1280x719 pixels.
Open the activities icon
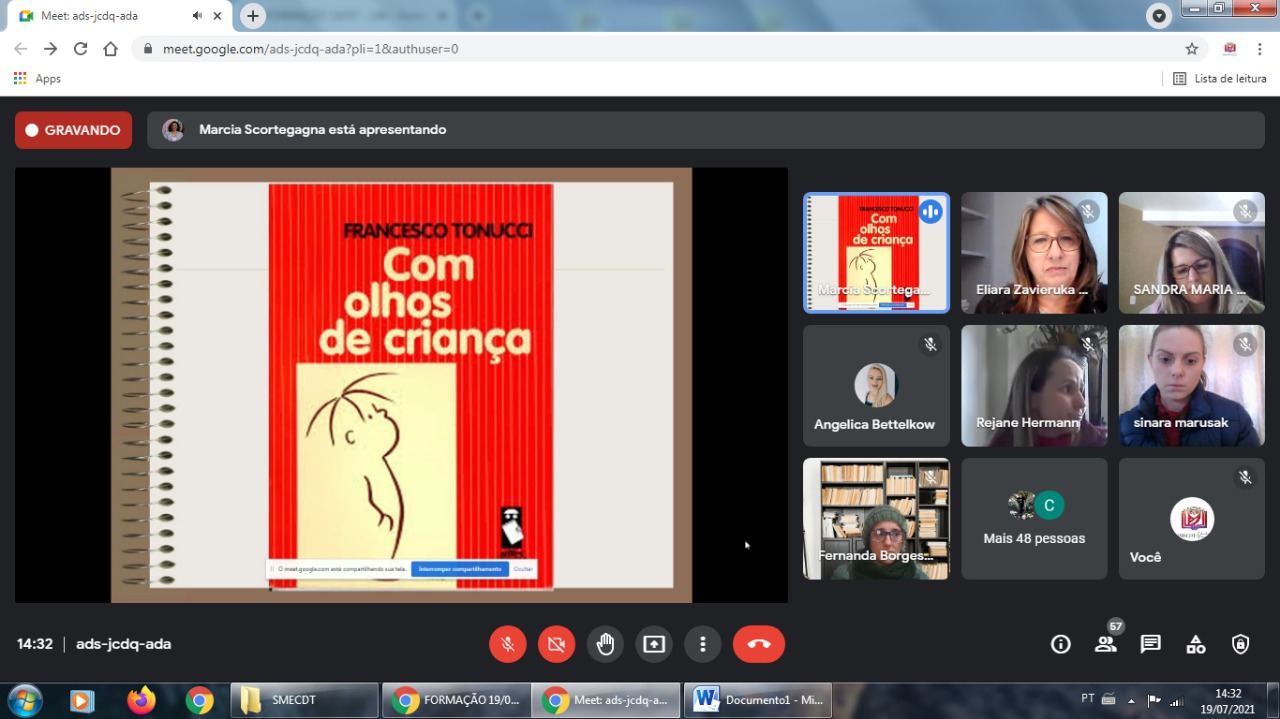tap(1196, 644)
